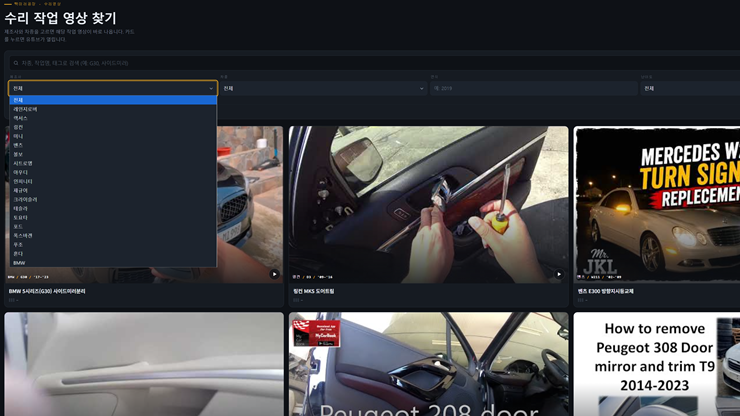This screenshot has height=416, width=740.
Task: Pick 미니 in the manufacturer list
Action: click(x=113, y=136)
